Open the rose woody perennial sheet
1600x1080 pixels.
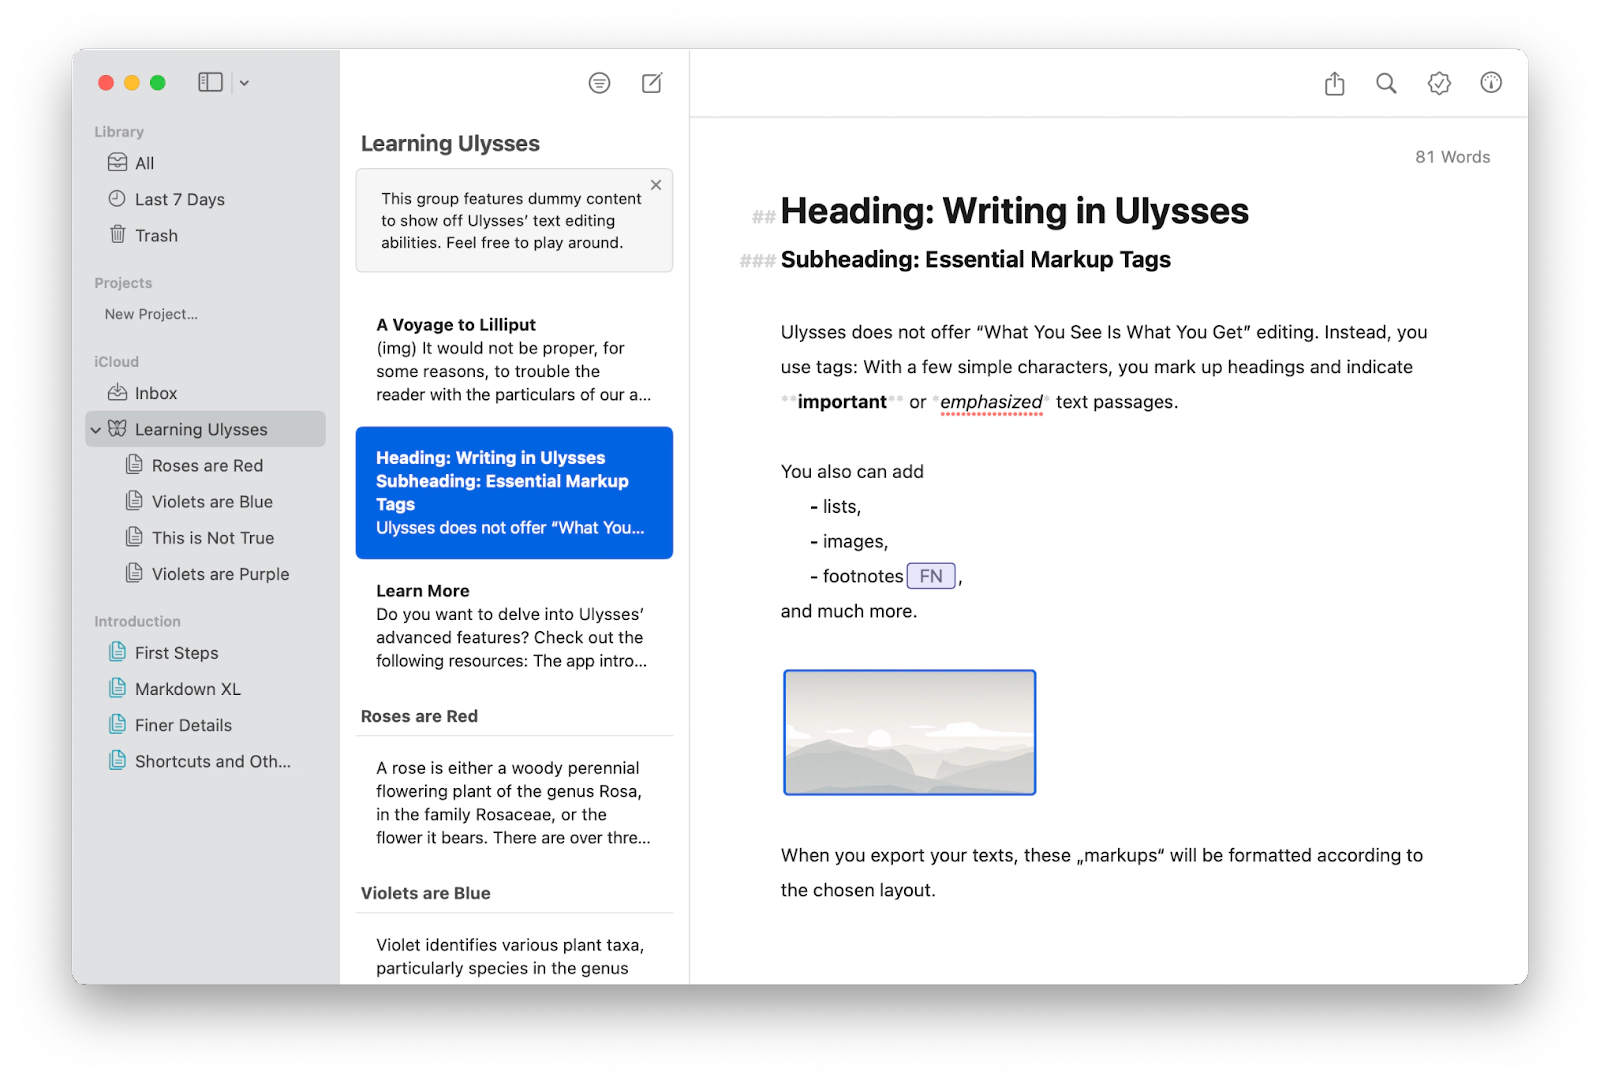[514, 802]
